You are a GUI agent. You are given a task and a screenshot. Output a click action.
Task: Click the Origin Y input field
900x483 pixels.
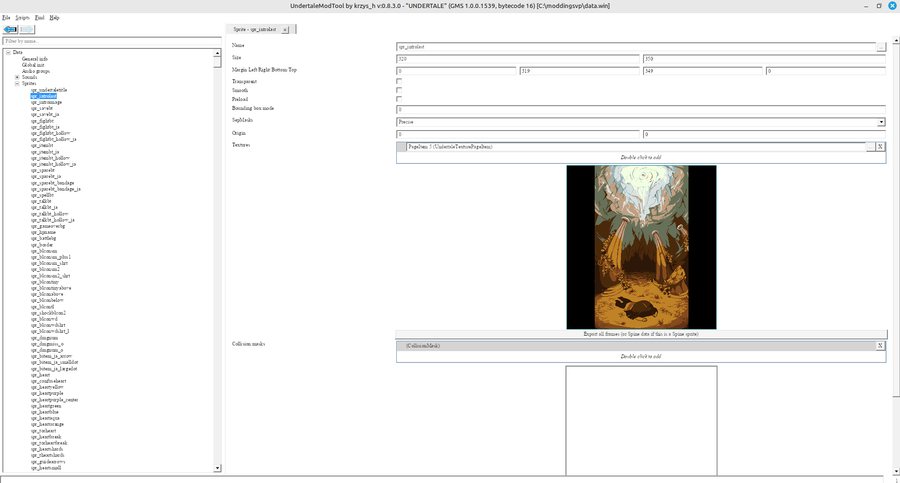(764, 134)
